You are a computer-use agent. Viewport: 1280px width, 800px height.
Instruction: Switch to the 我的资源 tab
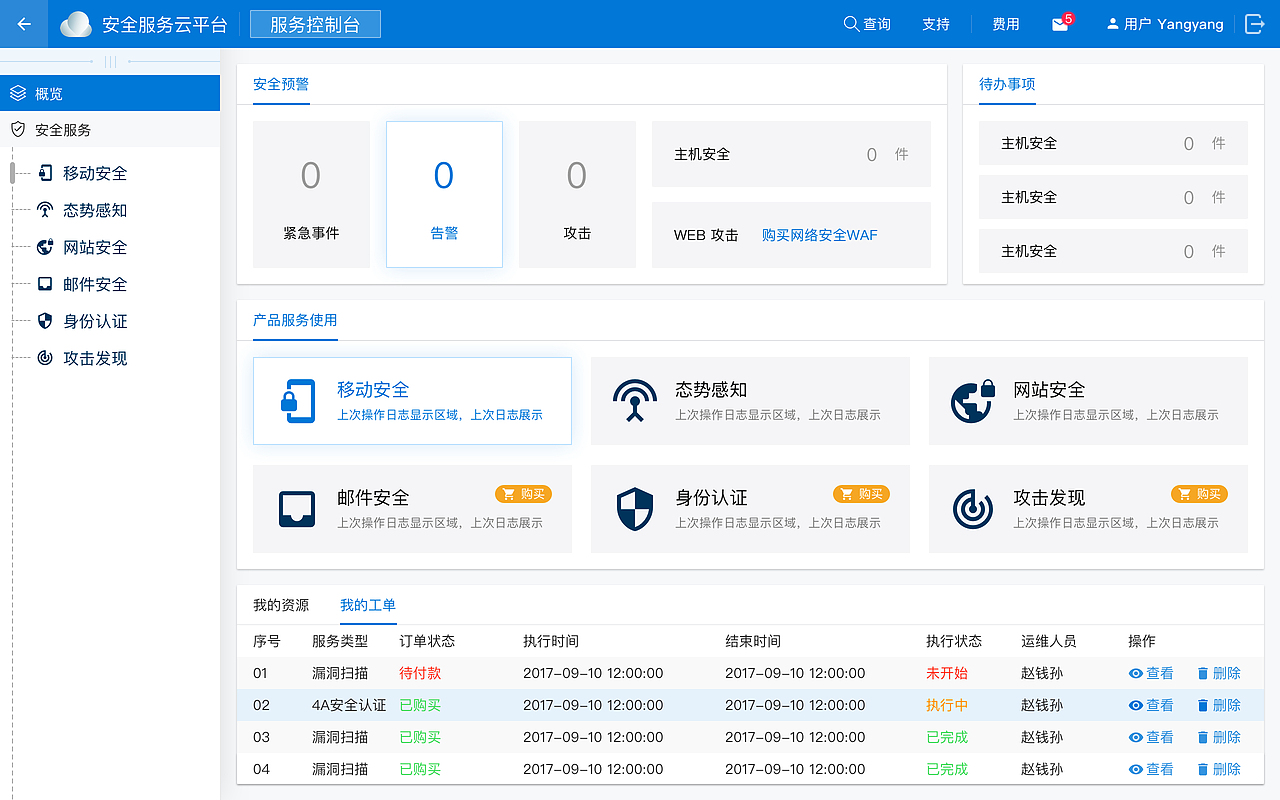281,605
